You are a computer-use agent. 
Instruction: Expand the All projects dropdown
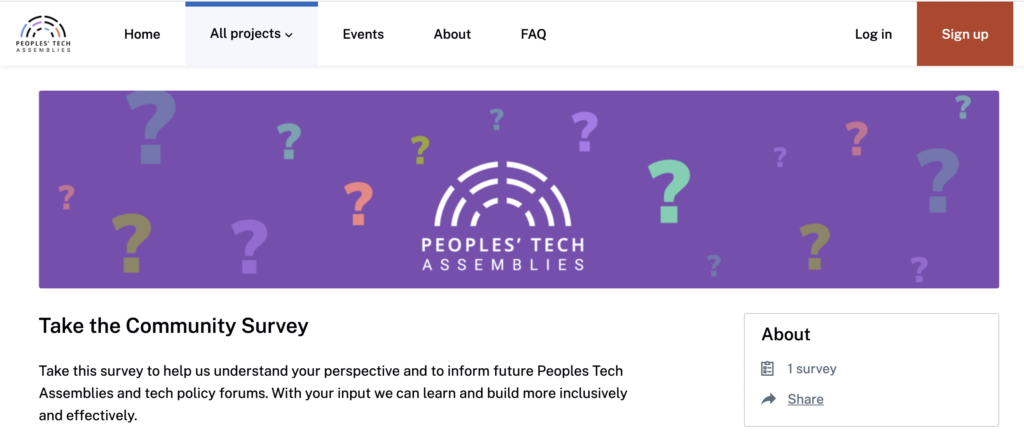pyautogui.click(x=251, y=34)
